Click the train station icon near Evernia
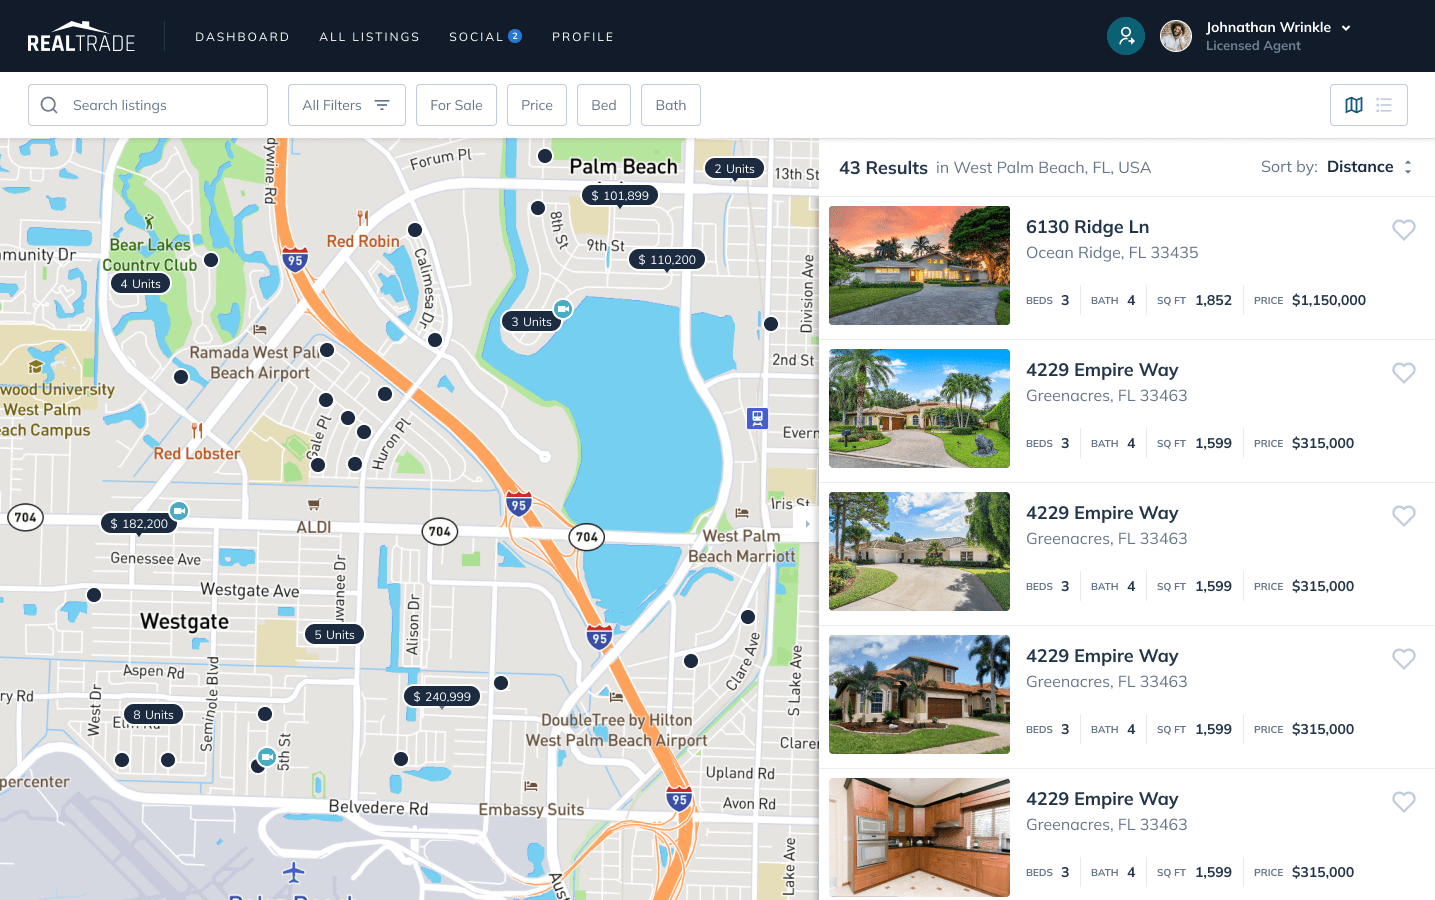This screenshot has height=900, width=1435. [757, 419]
